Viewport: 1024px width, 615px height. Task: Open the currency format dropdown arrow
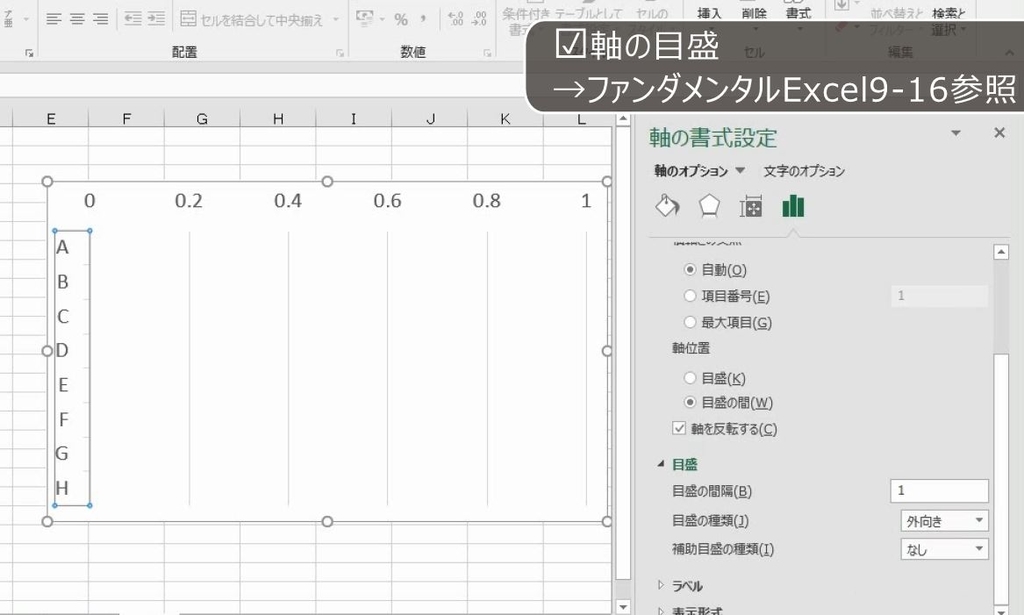(382, 19)
